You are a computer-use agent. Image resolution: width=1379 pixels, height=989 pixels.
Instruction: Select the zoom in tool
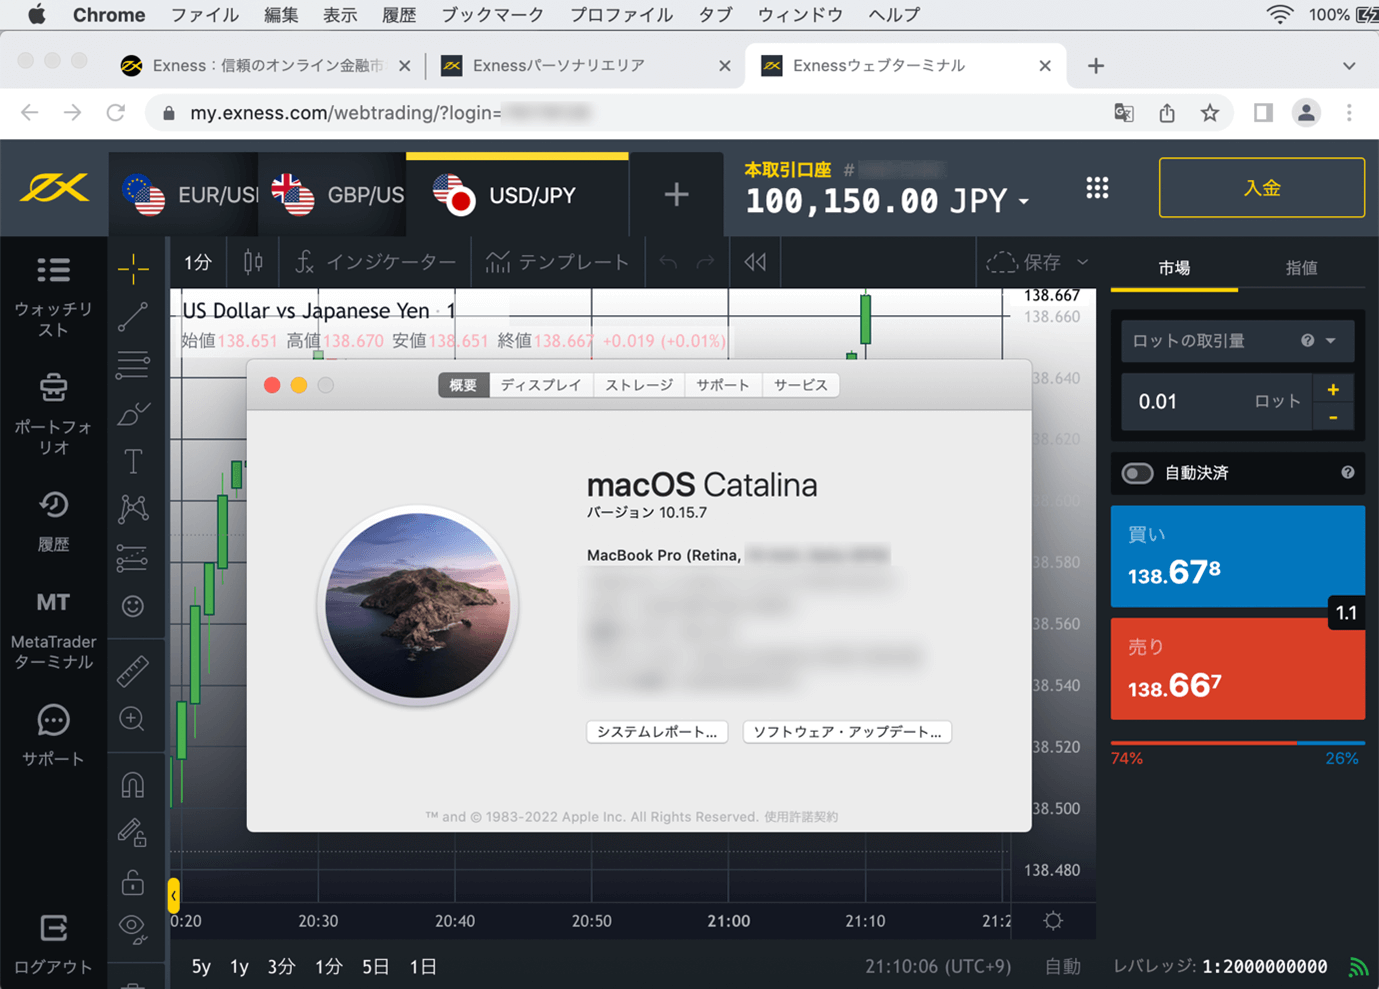coord(132,718)
